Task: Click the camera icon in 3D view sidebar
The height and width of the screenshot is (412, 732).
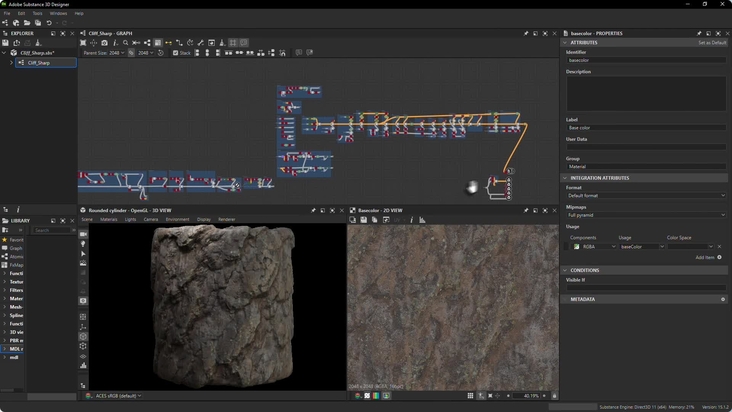Action: (x=83, y=234)
